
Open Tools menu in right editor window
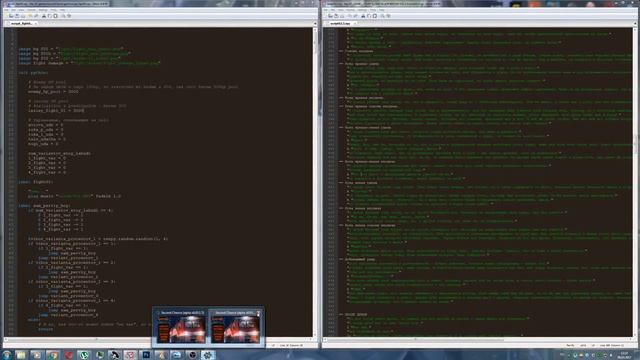click(373, 10)
